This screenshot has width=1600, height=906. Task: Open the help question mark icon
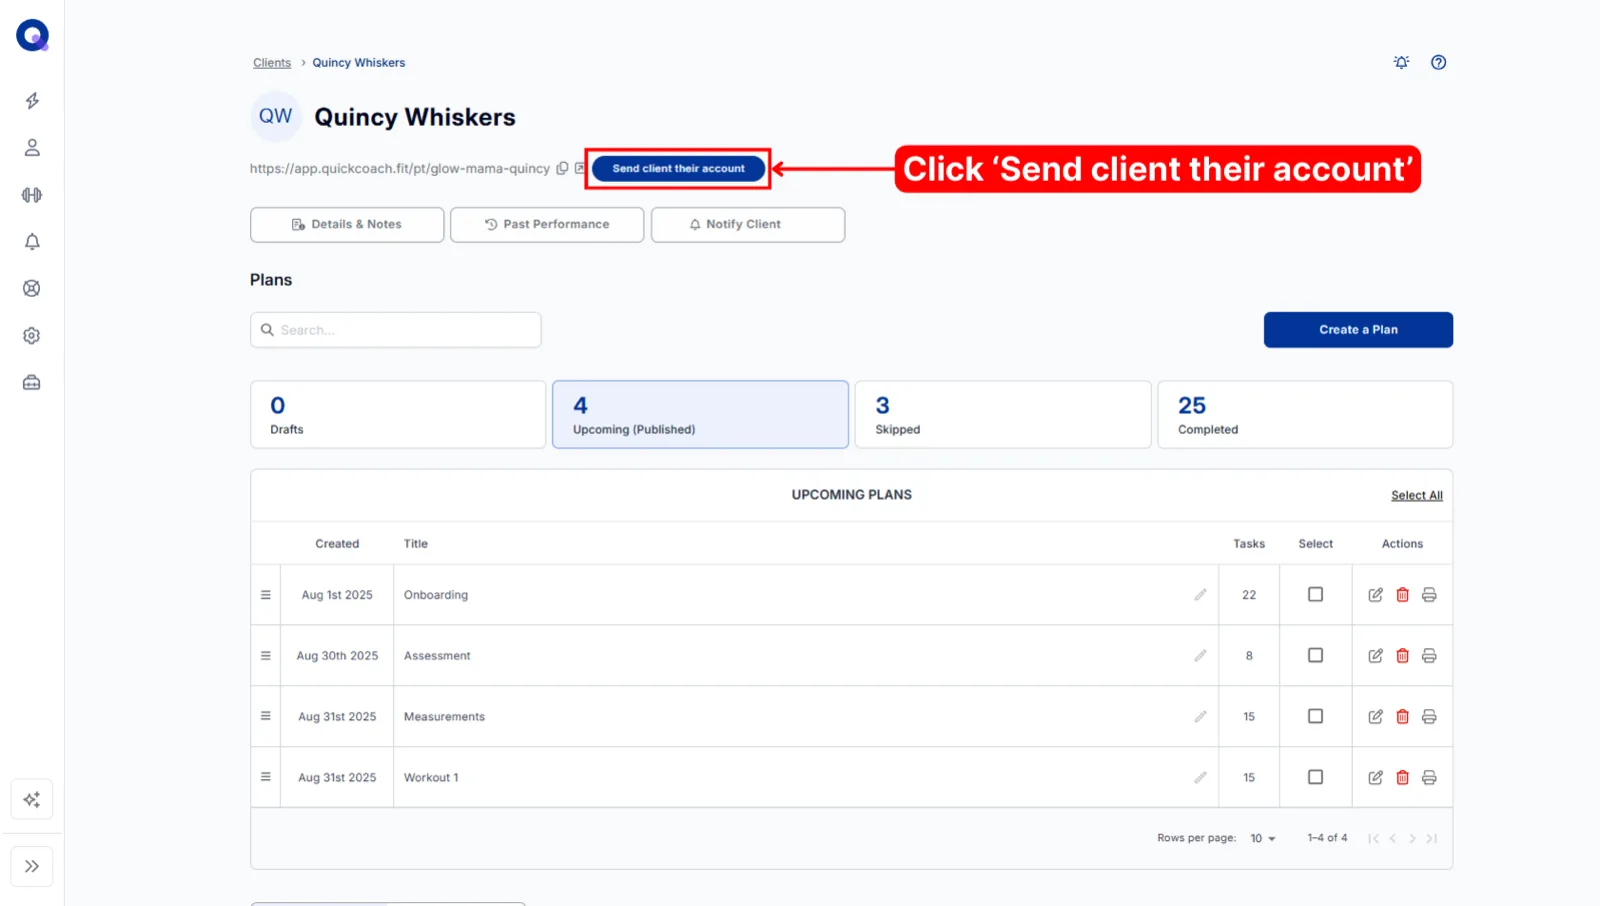point(1439,62)
